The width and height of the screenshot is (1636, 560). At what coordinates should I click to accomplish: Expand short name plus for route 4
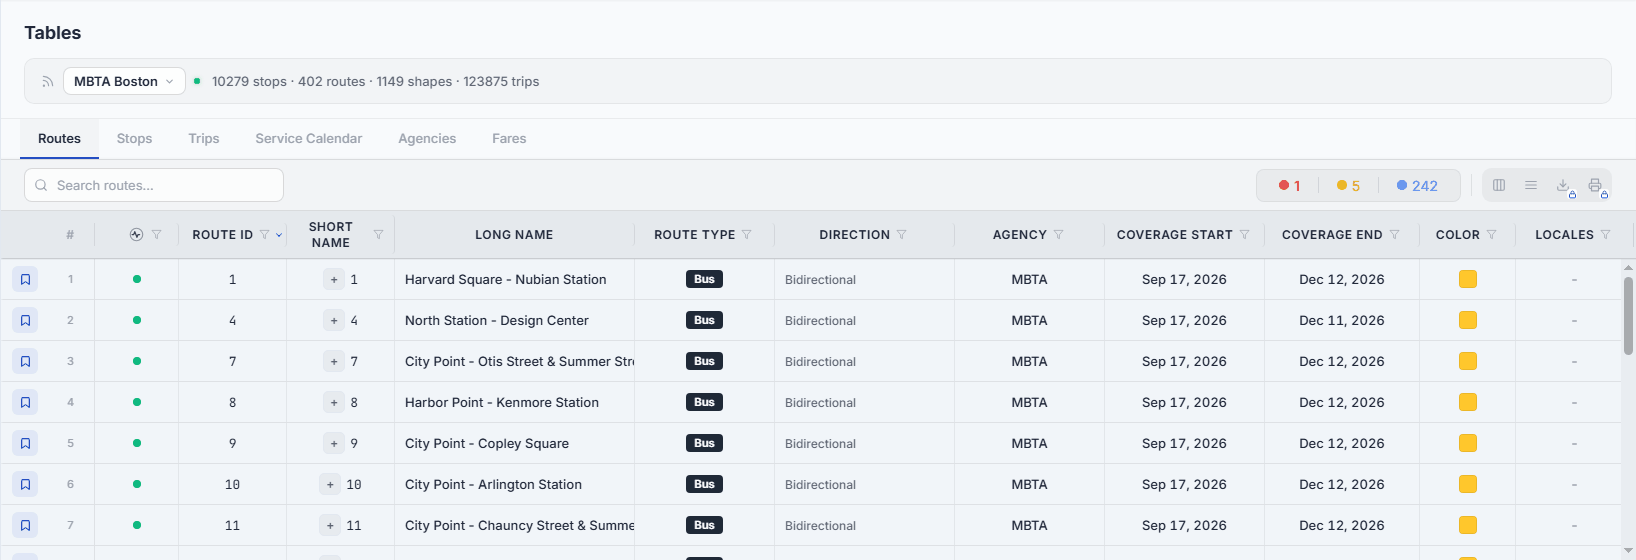334,320
